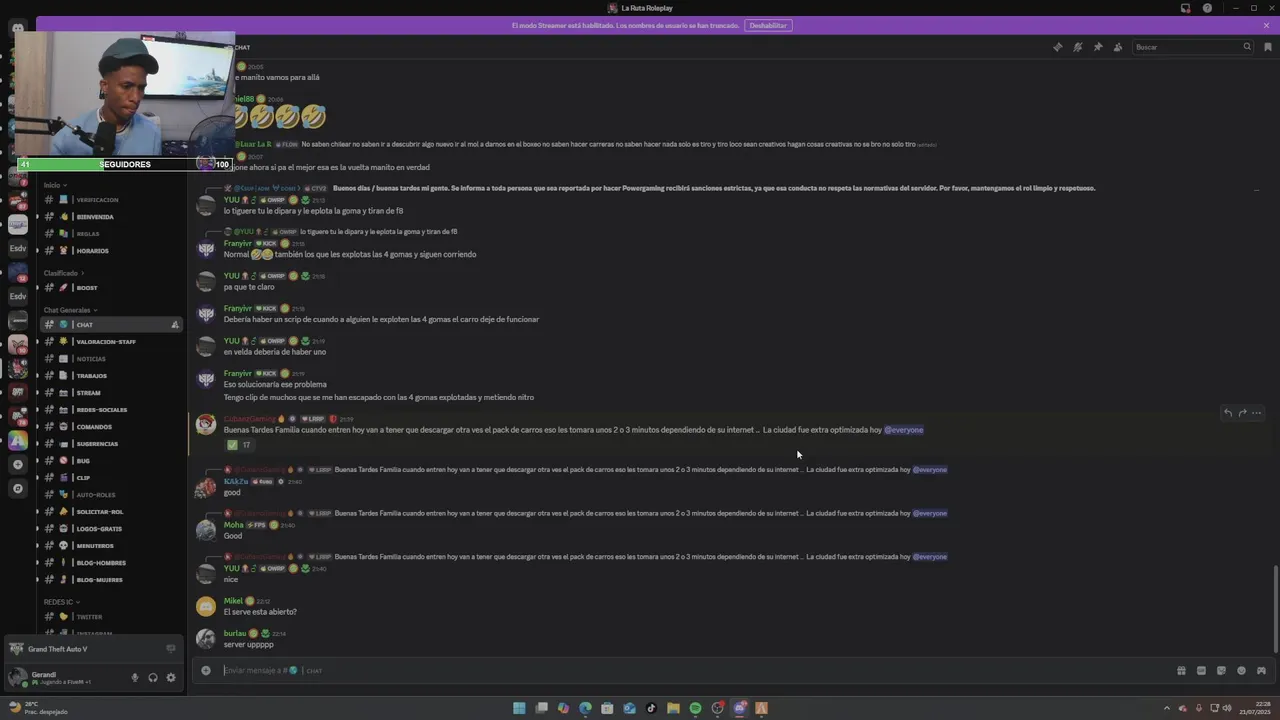Open Spotify from the taskbar
Screen dimensions: 1280x720
(695, 708)
